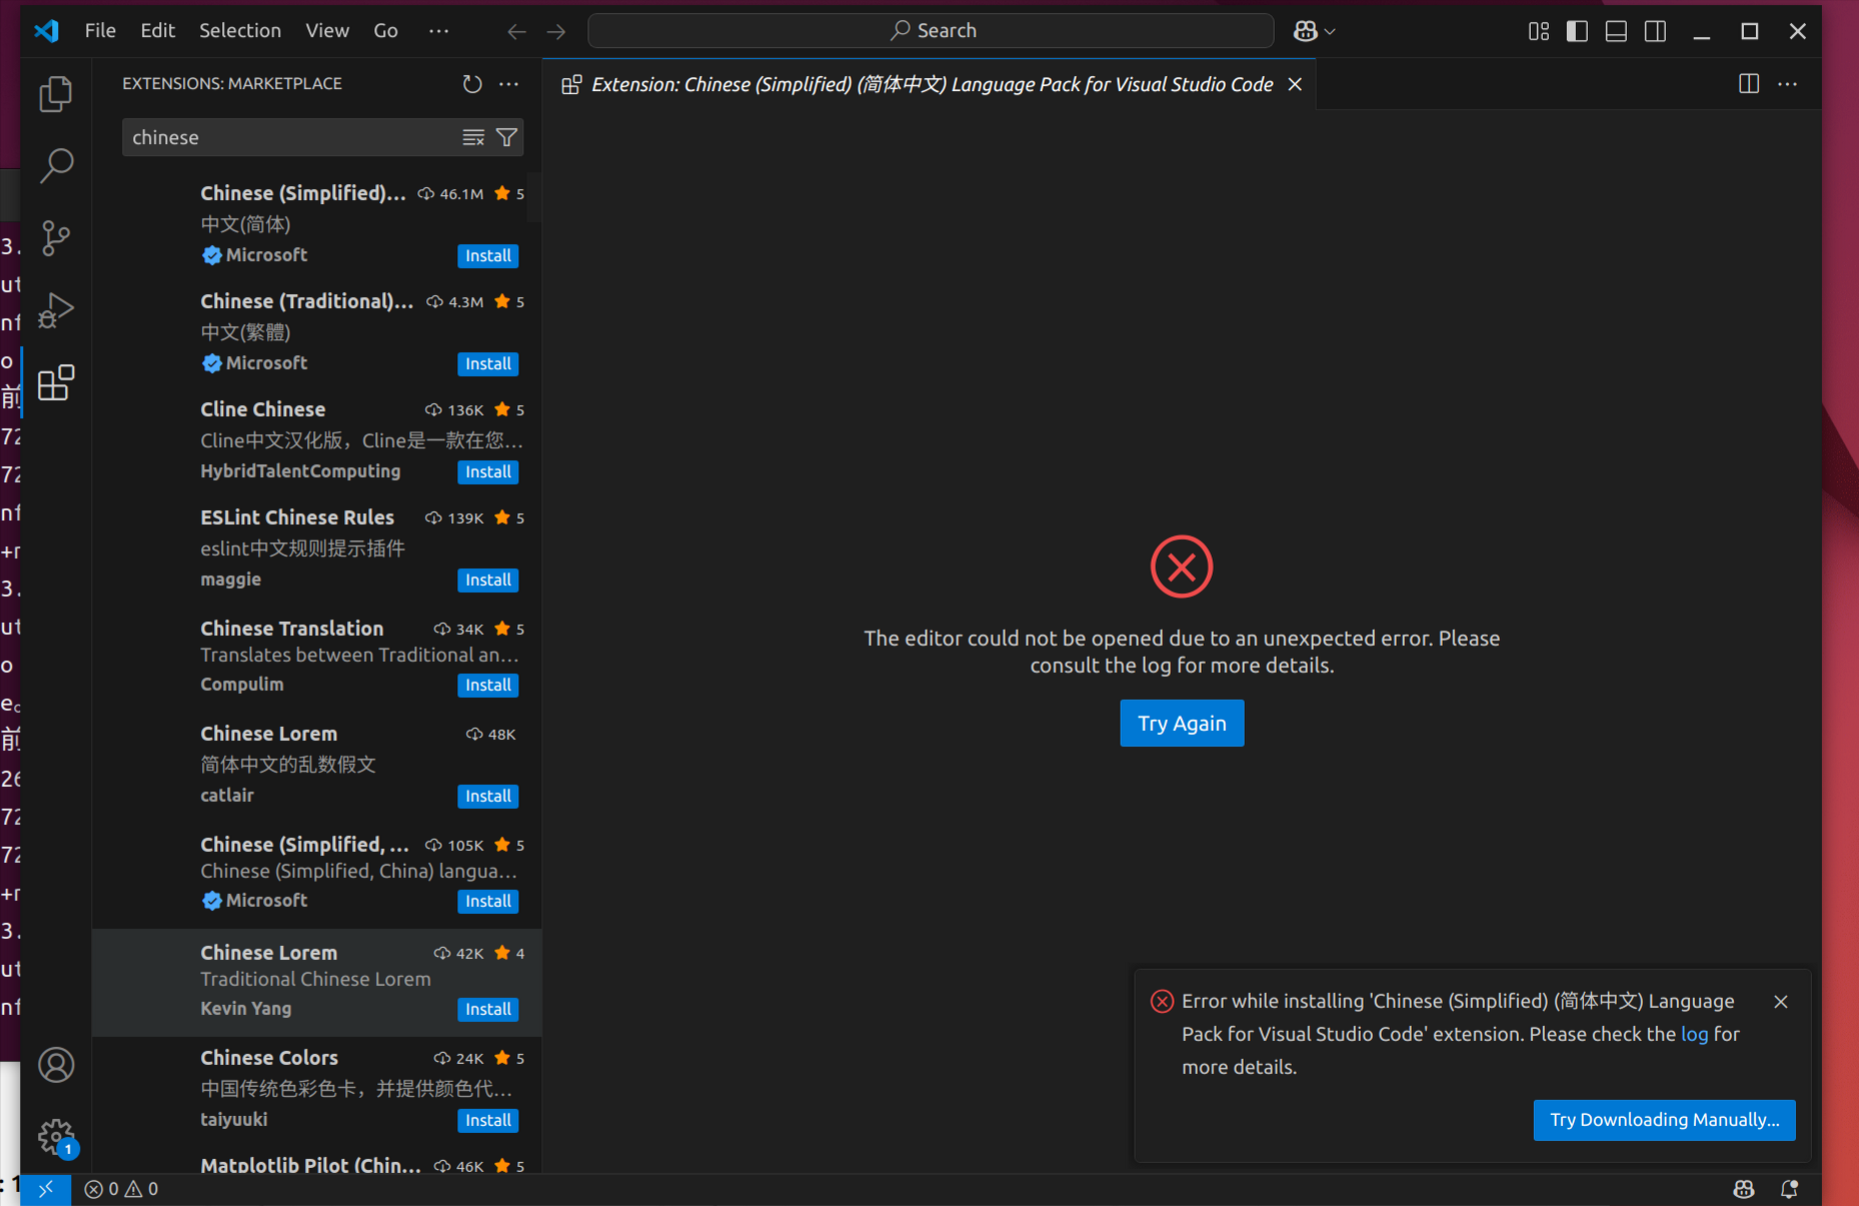The height and width of the screenshot is (1206, 1859).
Task: Open the Source Control view
Action: tap(56, 238)
